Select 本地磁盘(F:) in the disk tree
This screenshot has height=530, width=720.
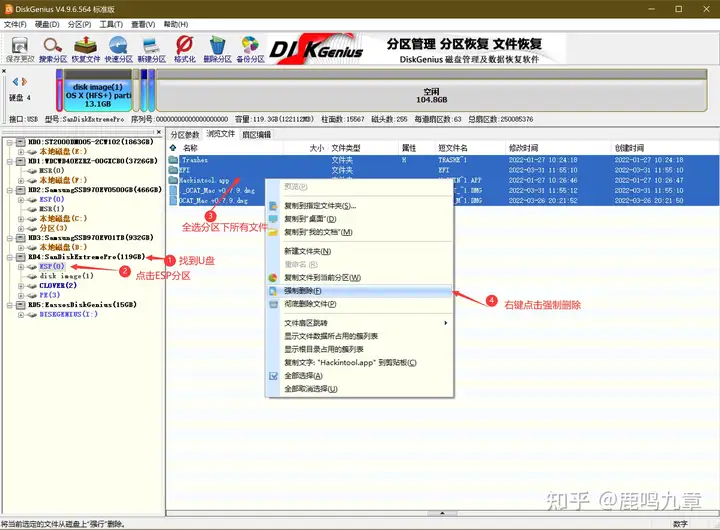pos(63,180)
